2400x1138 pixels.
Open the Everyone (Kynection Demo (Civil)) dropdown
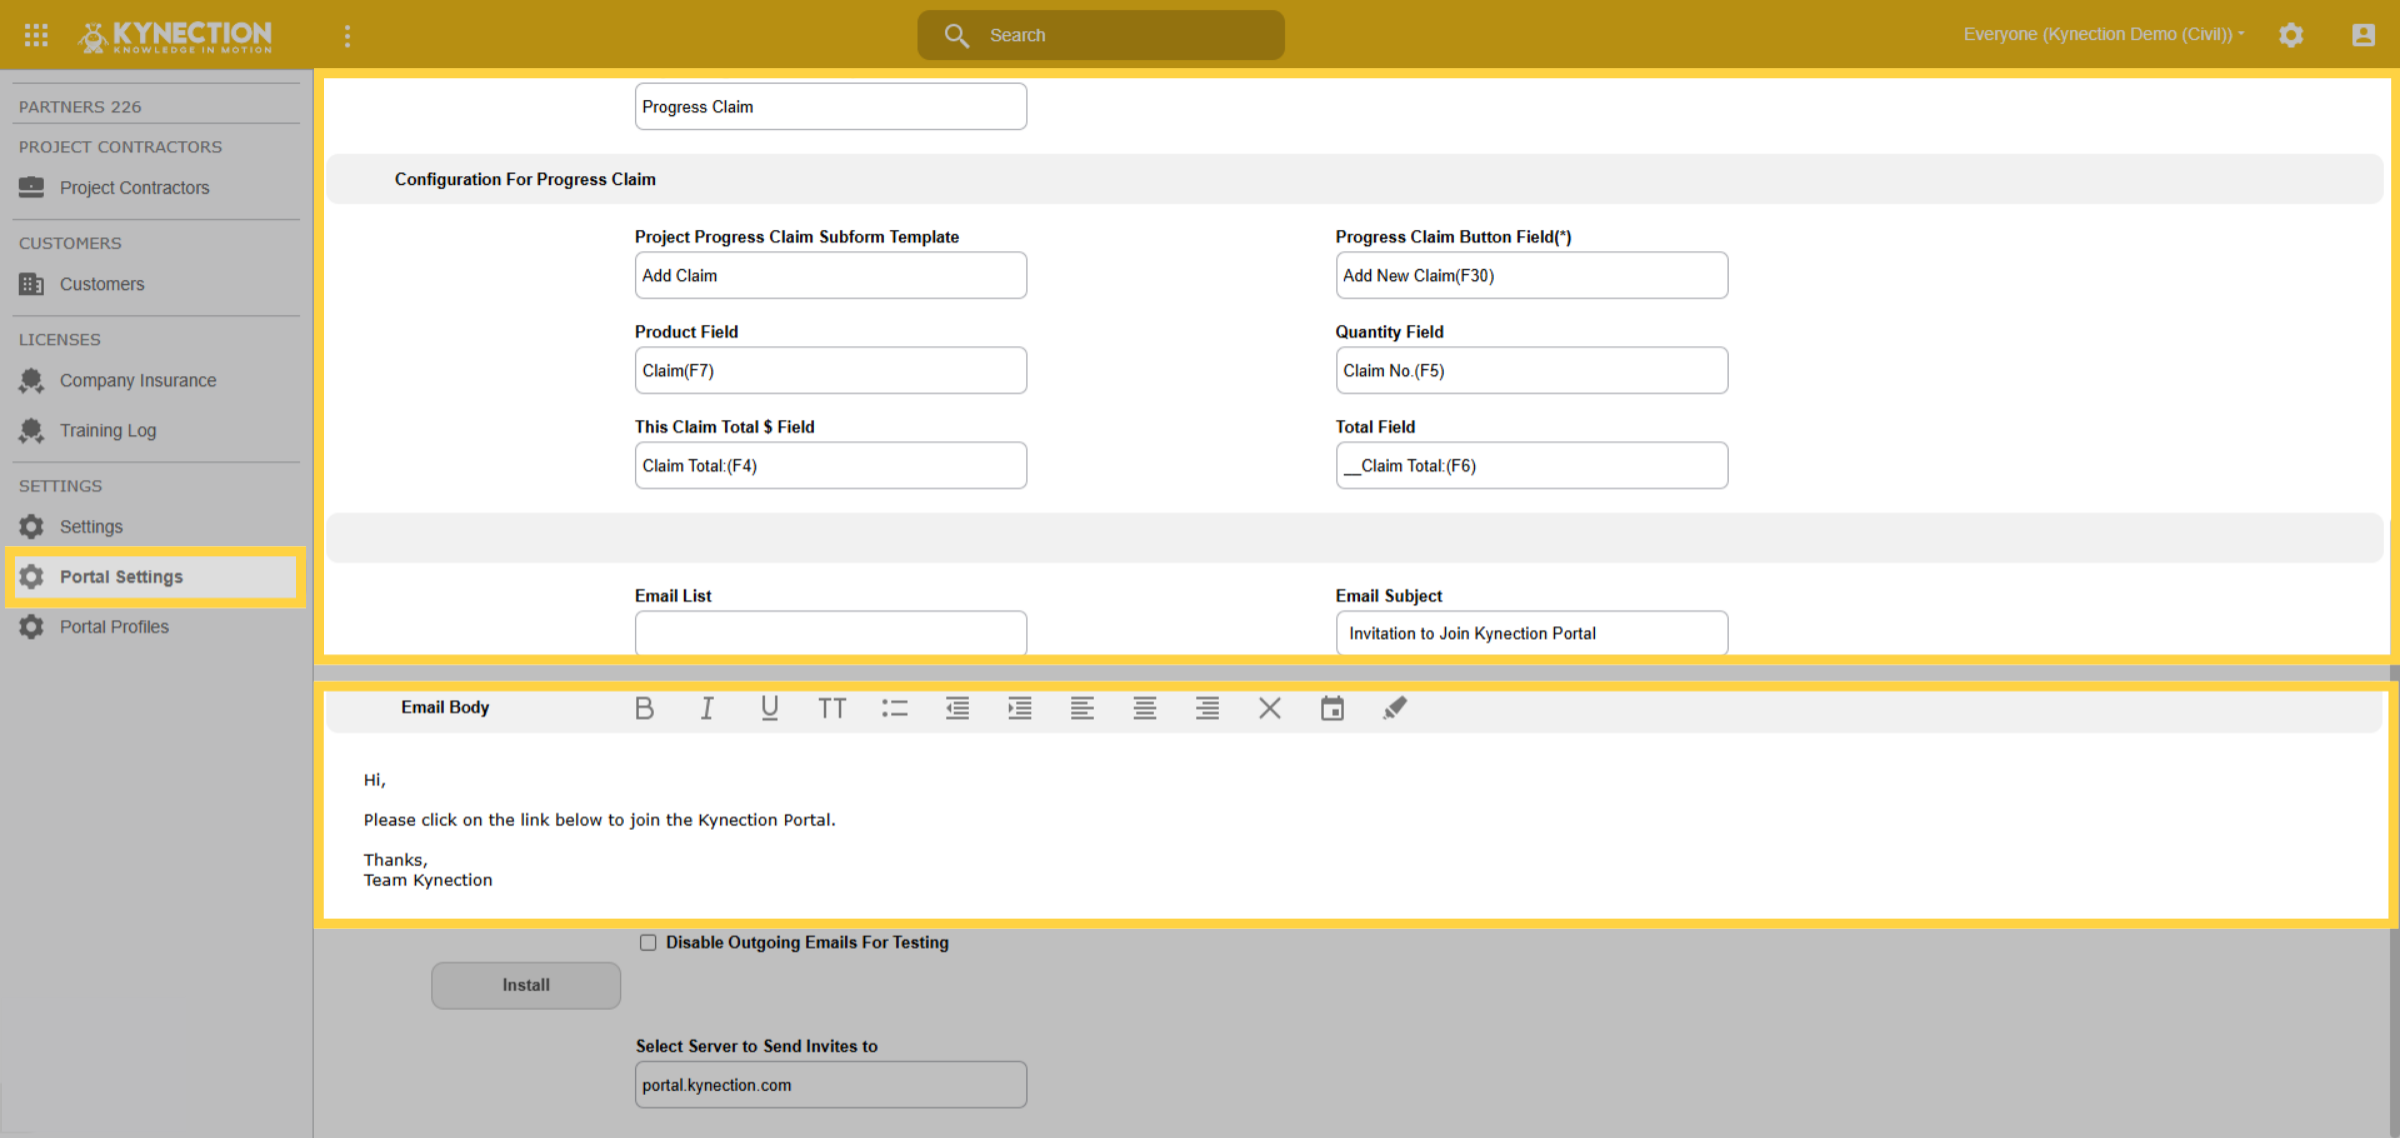click(x=2104, y=34)
